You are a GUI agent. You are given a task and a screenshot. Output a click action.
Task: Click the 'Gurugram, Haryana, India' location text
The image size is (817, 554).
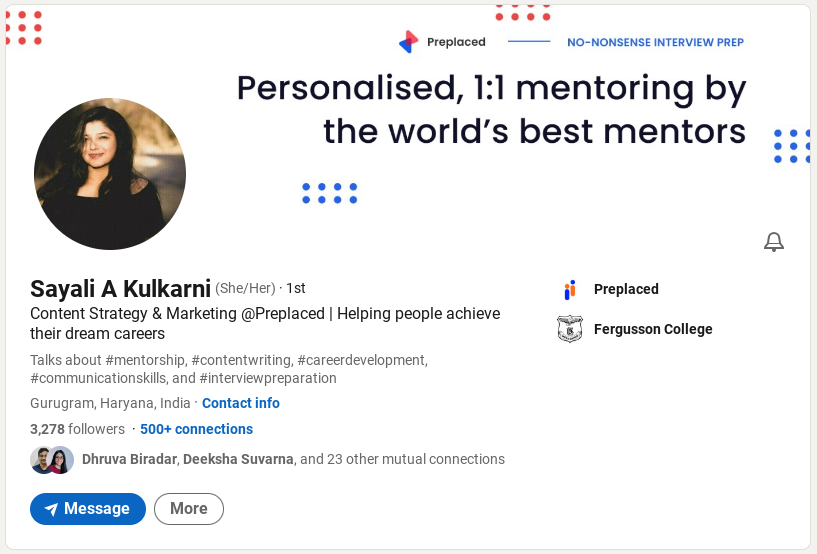tap(110, 403)
